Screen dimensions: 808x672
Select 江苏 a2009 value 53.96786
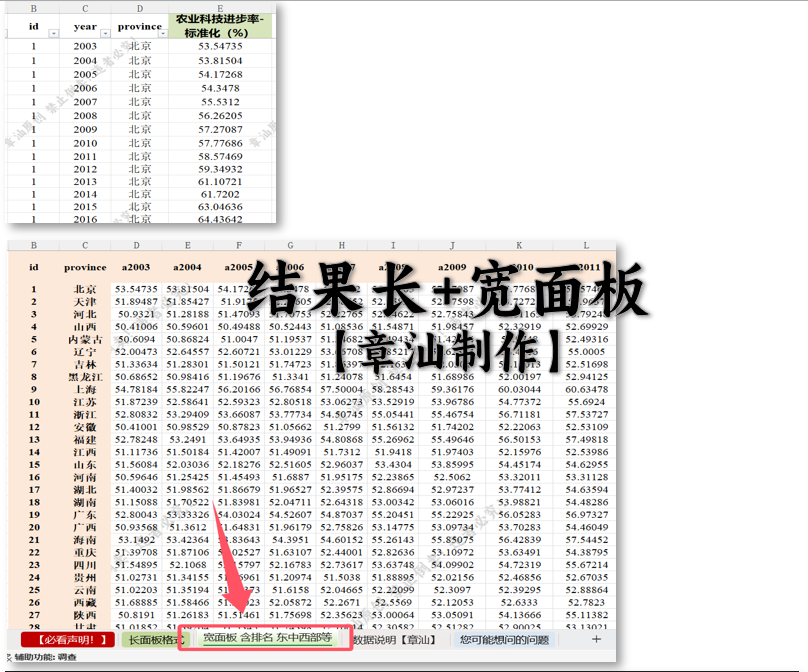(x=452, y=402)
